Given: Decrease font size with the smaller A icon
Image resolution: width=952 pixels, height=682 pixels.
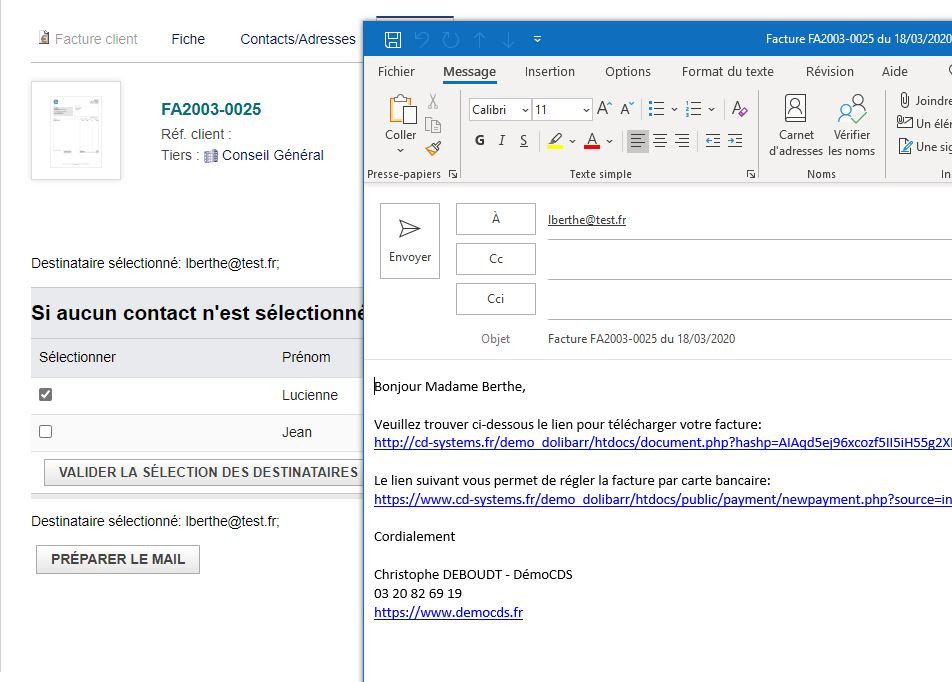Looking at the screenshot, I should click(x=627, y=109).
